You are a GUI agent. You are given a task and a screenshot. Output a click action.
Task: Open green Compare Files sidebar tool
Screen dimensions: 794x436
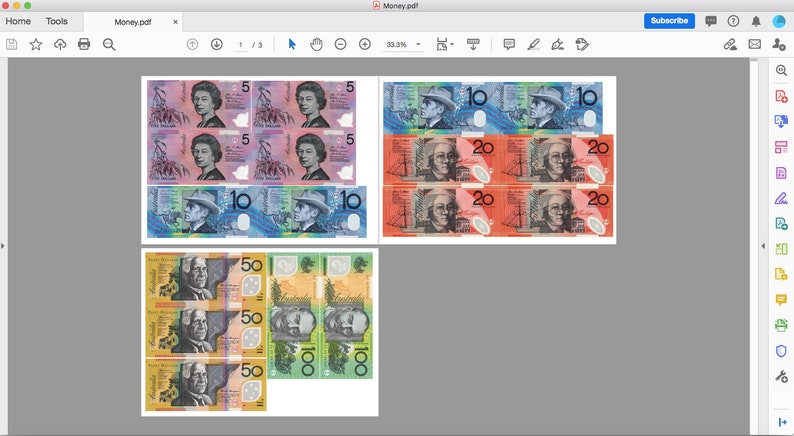pyautogui.click(x=781, y=249)
